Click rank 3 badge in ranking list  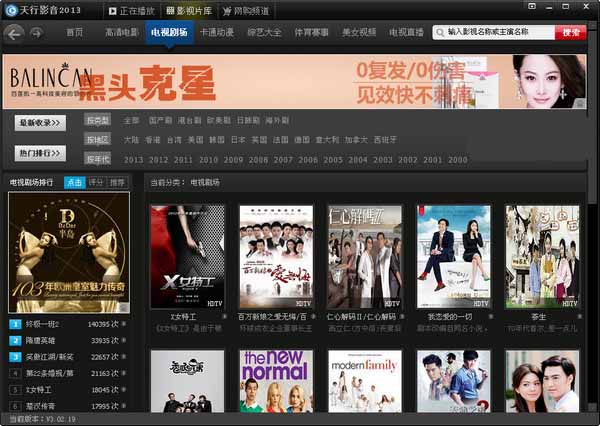[15, 357]
